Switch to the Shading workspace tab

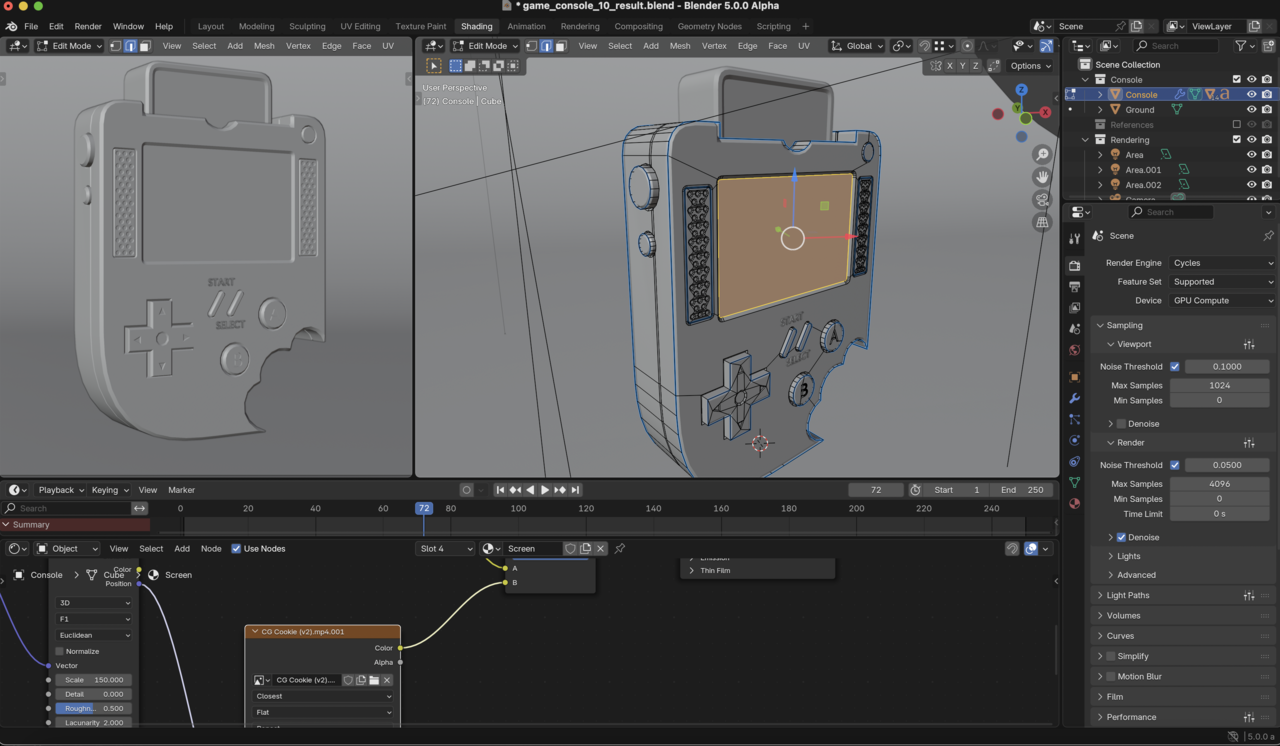pos(476,26)
